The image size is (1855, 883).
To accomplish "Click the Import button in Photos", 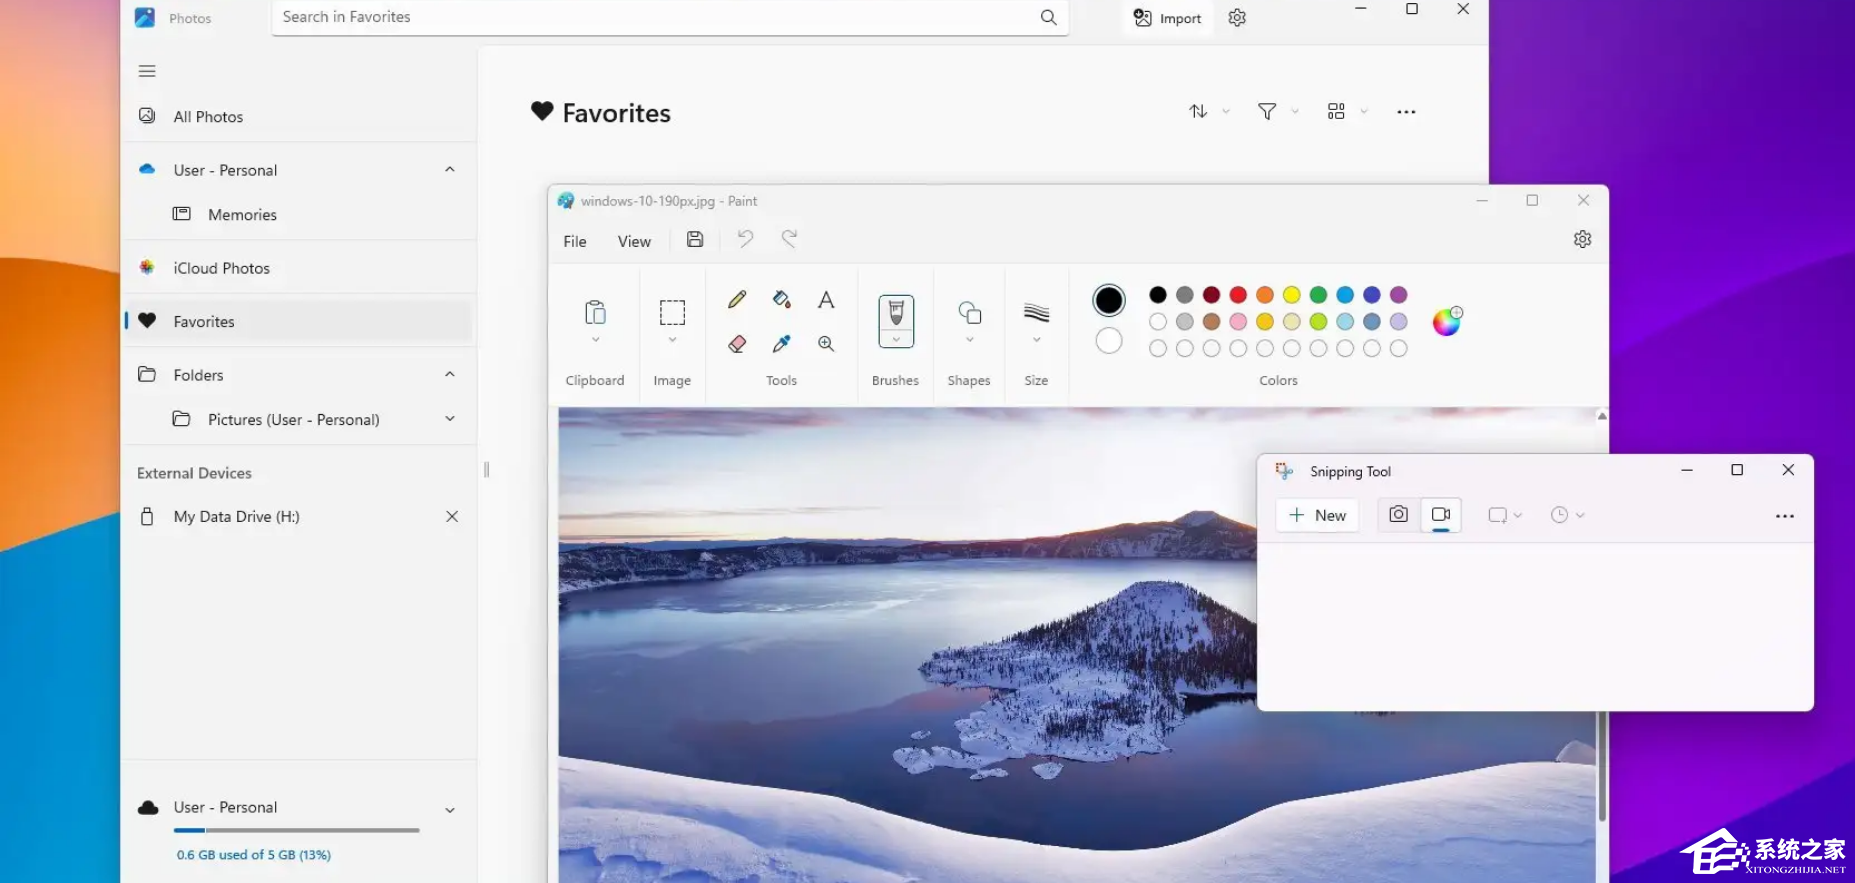I will 1167,18.
